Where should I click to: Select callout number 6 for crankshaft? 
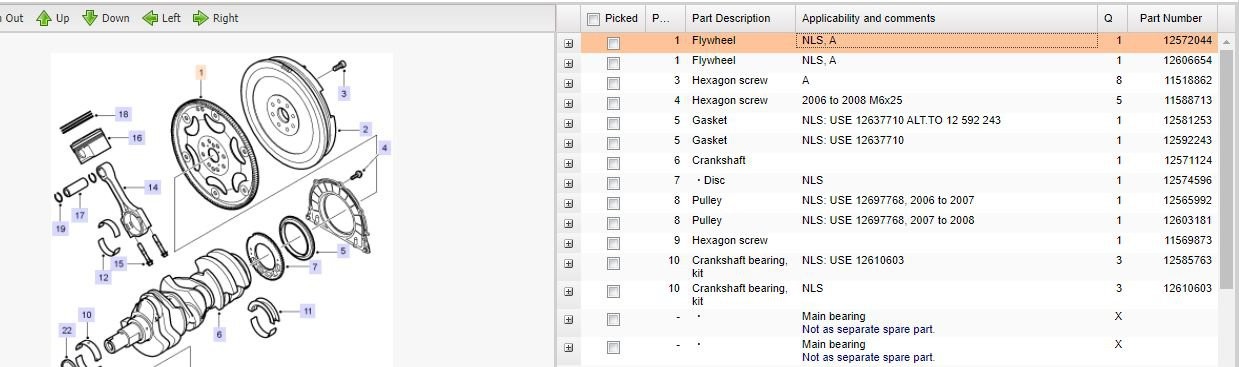(x=219, y=333)
